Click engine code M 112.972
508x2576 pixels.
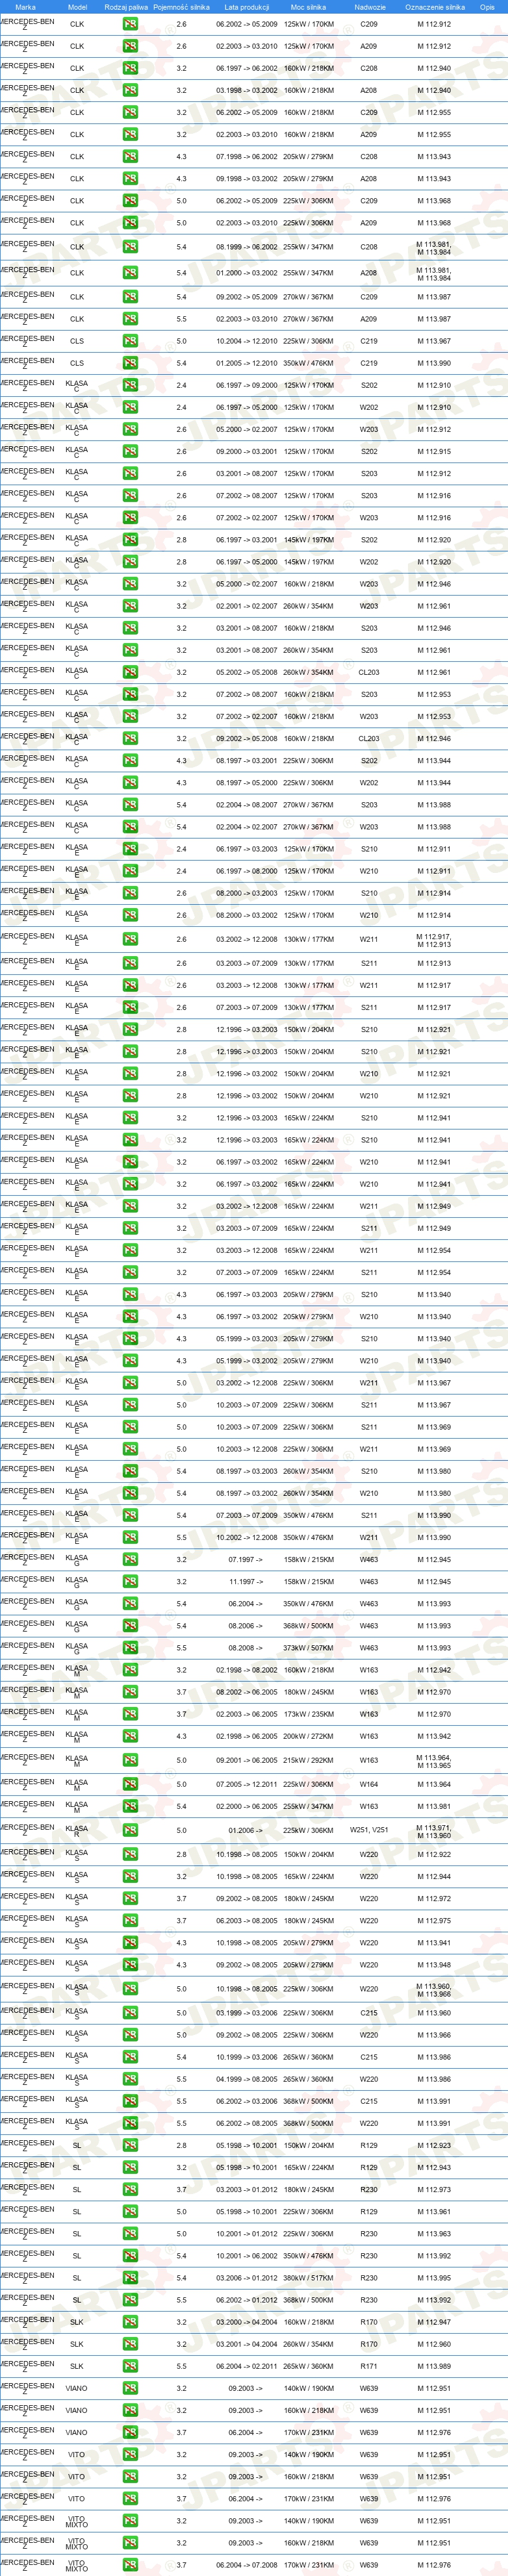(x=434, y=1898)
